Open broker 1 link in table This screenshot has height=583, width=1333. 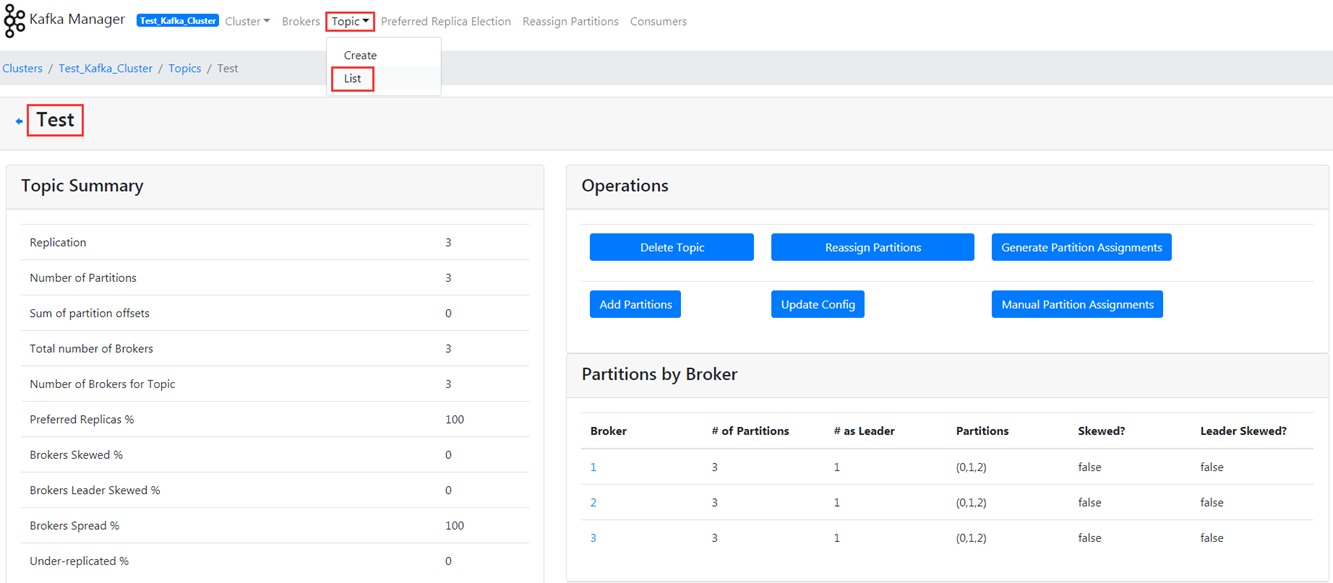[x=593, y=467]
